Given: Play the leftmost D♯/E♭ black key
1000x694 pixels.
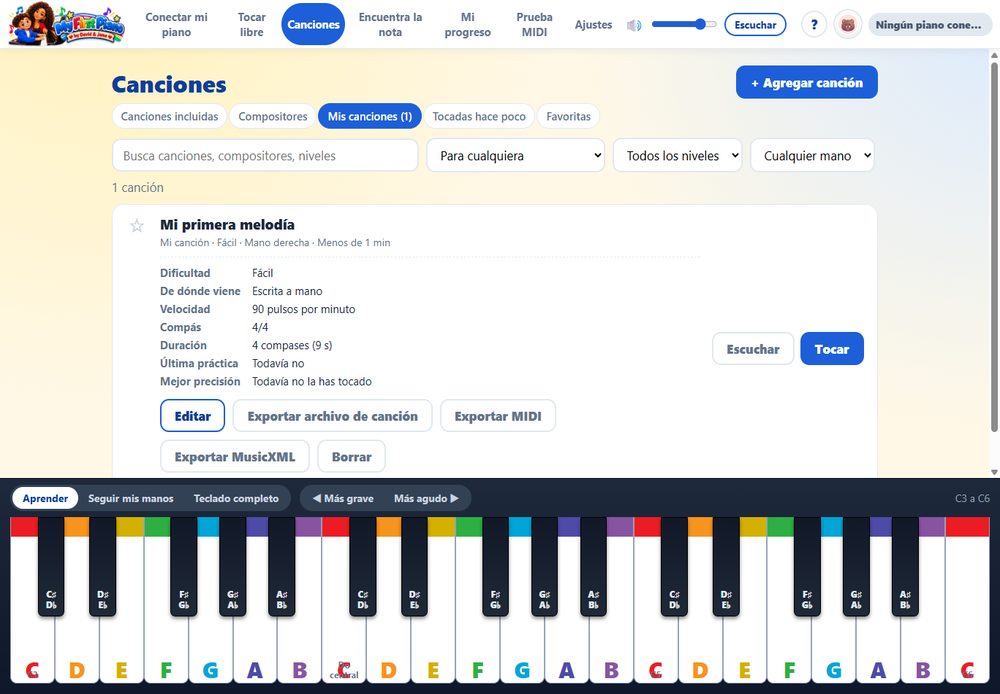Looking at the screenshot, I should (103, 568).
